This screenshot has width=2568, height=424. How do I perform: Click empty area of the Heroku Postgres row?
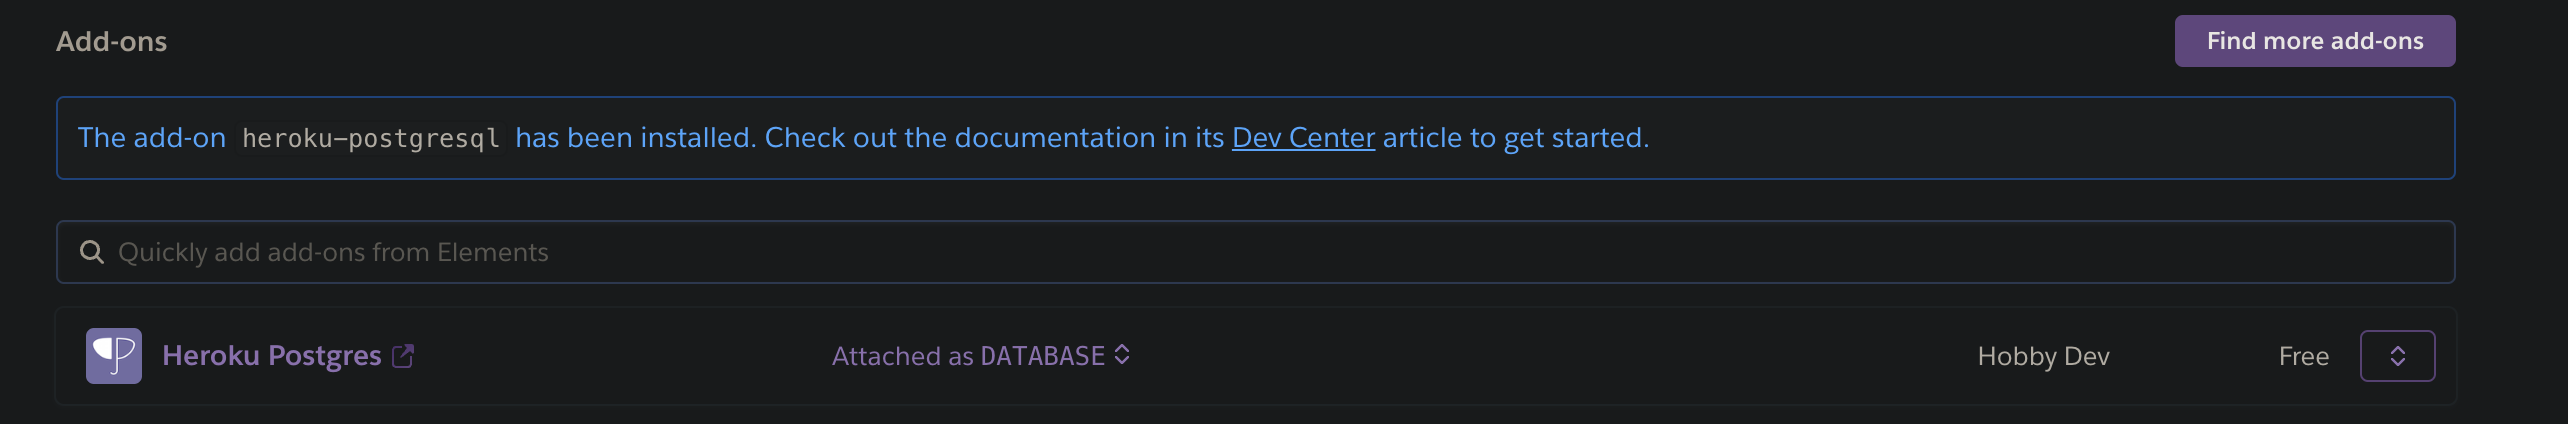point(1550,356)
